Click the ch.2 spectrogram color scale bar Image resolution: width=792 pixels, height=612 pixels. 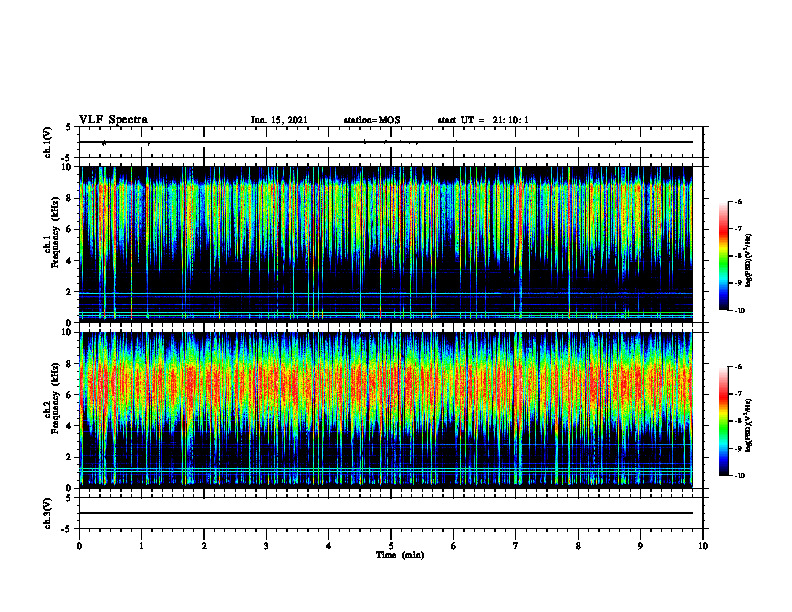pyautogui.click(x=723, y=421)
